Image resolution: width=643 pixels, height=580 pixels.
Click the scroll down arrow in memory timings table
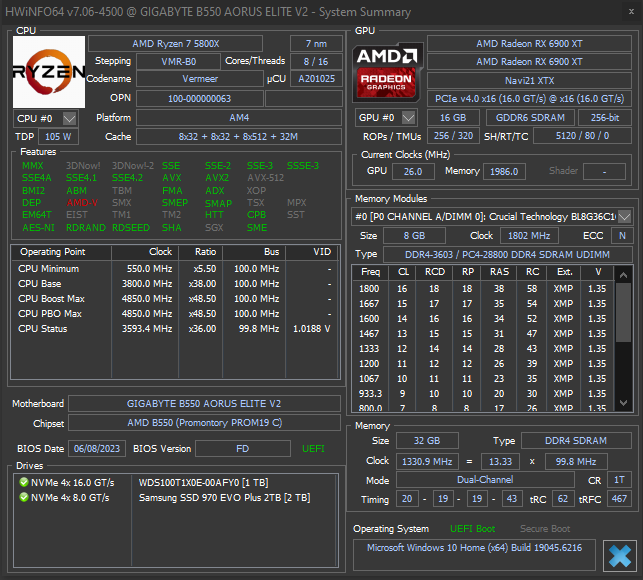(x=623, y=403)
